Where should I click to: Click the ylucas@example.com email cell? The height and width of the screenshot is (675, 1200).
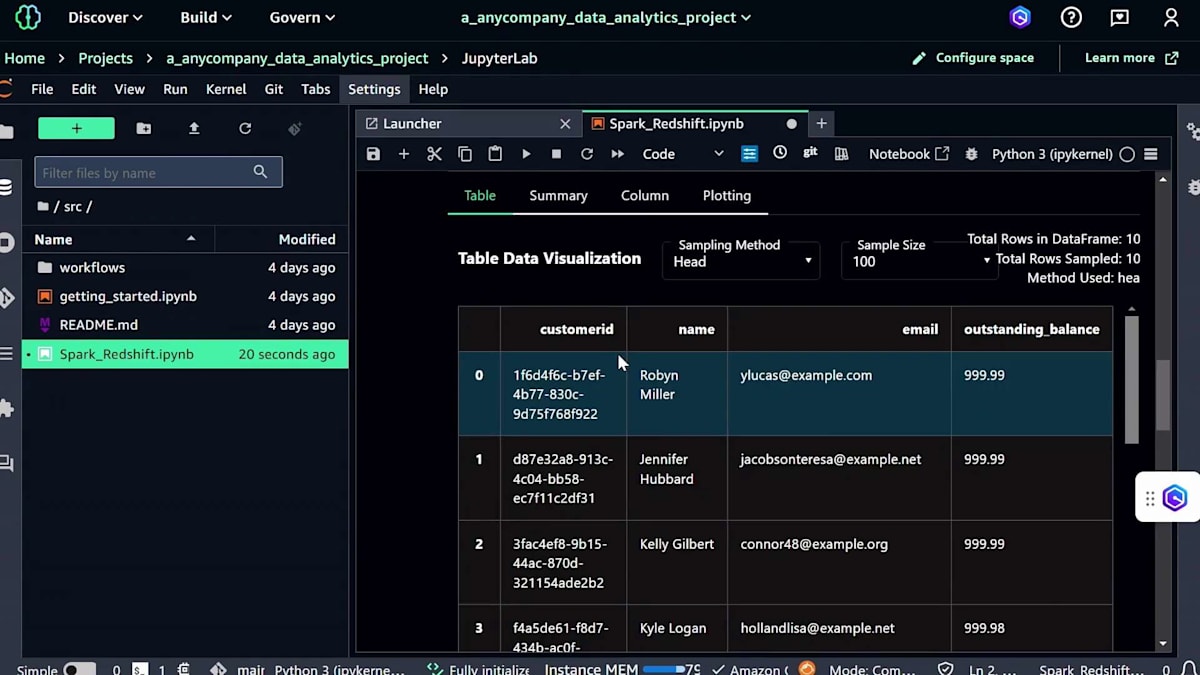(839, 394)
